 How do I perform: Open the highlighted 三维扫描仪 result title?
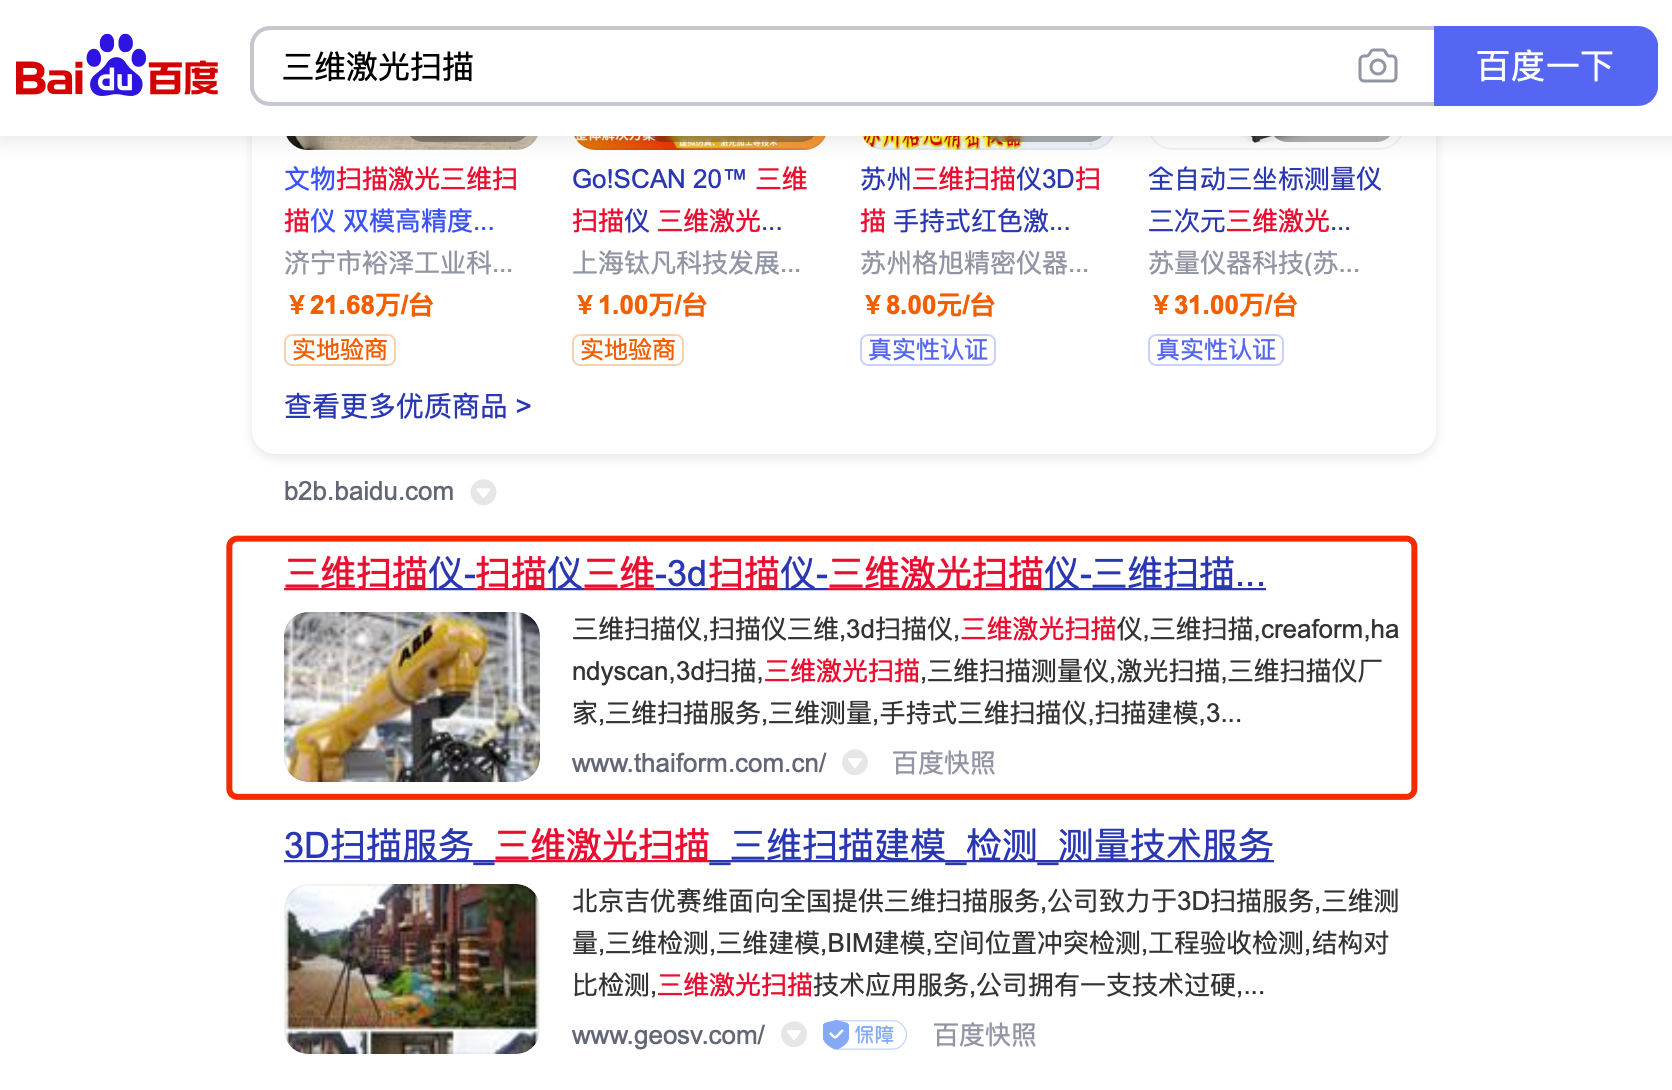[775, 575]
